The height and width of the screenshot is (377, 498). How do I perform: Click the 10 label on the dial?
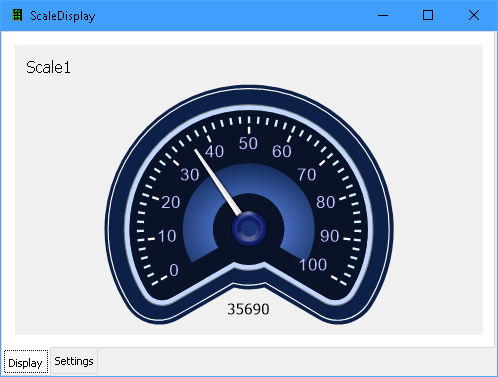point(167,236)
